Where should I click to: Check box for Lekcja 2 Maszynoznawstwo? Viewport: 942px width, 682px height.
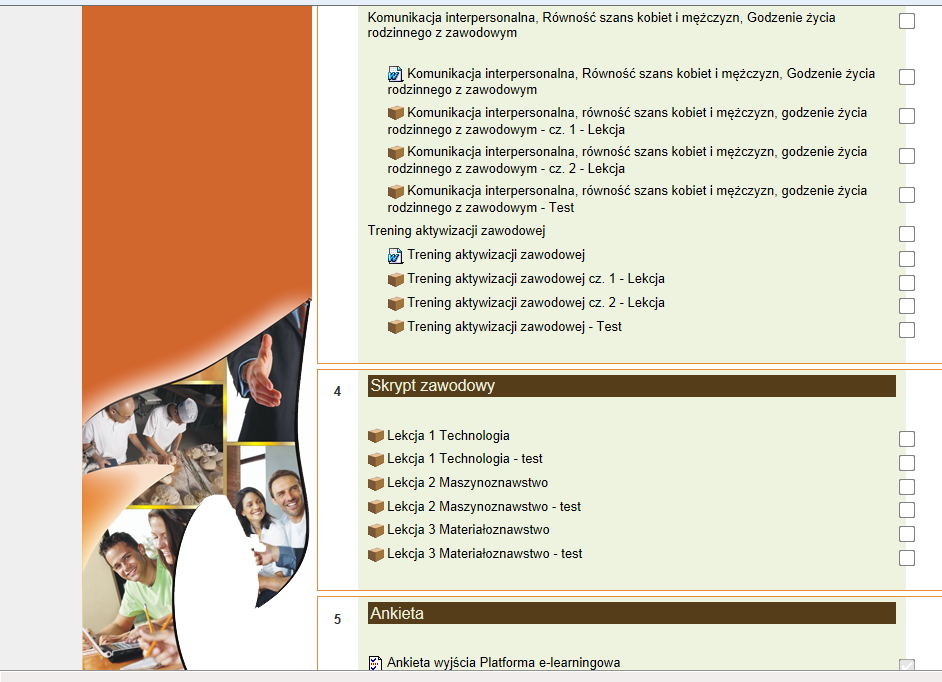pyautogui.click(x=907, y=487)
